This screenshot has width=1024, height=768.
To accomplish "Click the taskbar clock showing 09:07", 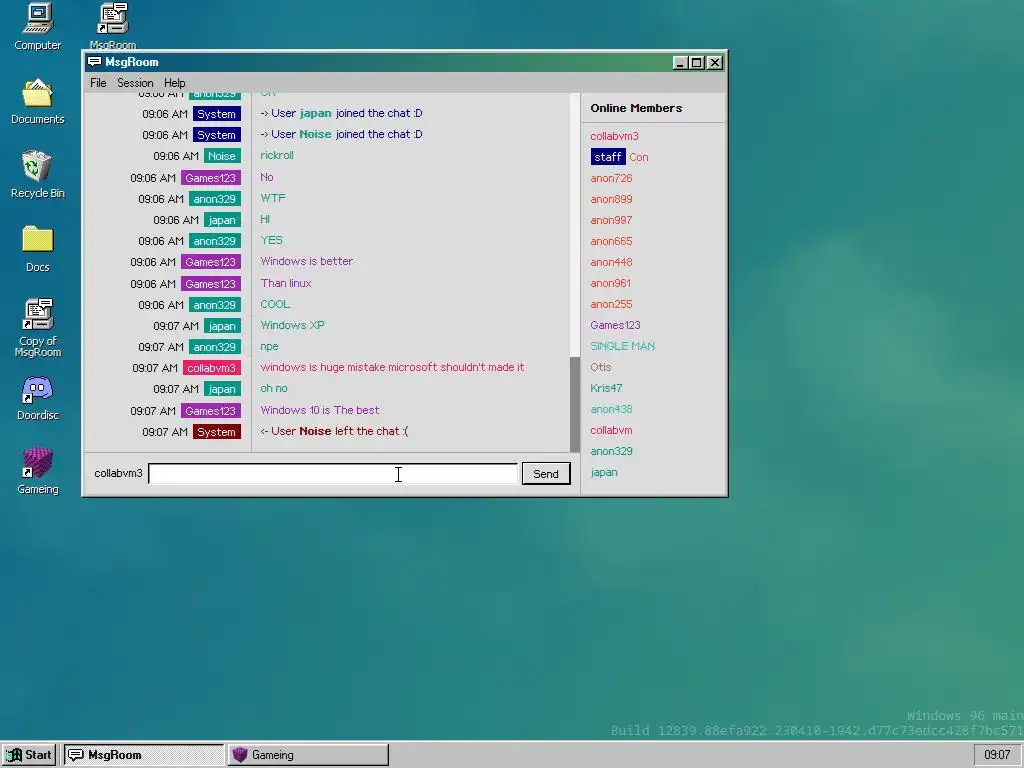I will (x=997, y=755).
